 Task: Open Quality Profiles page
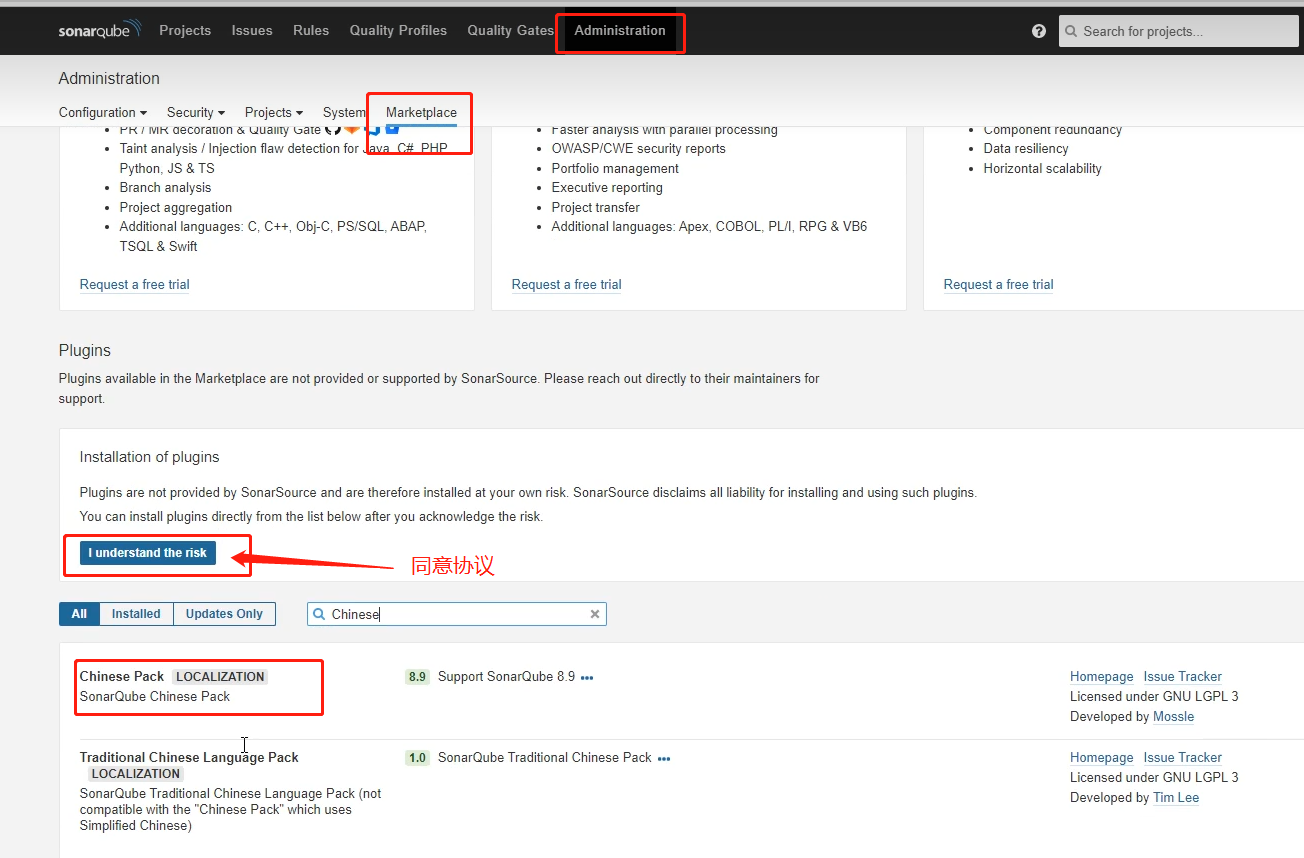(398, 30)
